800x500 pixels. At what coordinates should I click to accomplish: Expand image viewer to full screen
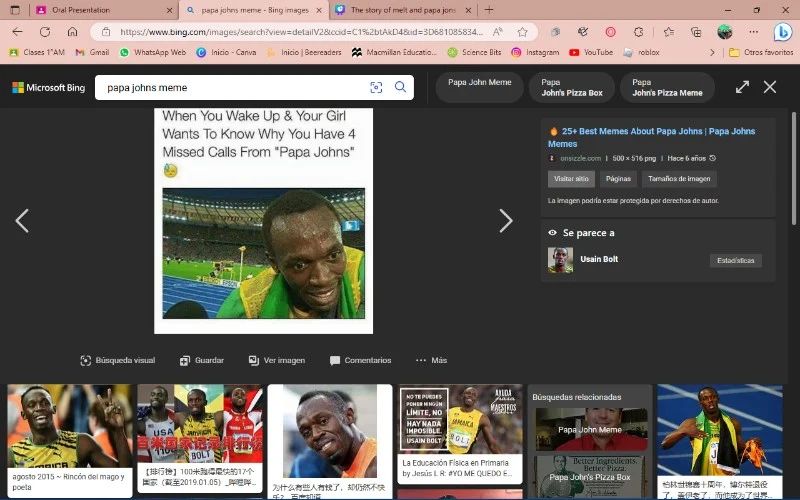(x=742, y=87)
